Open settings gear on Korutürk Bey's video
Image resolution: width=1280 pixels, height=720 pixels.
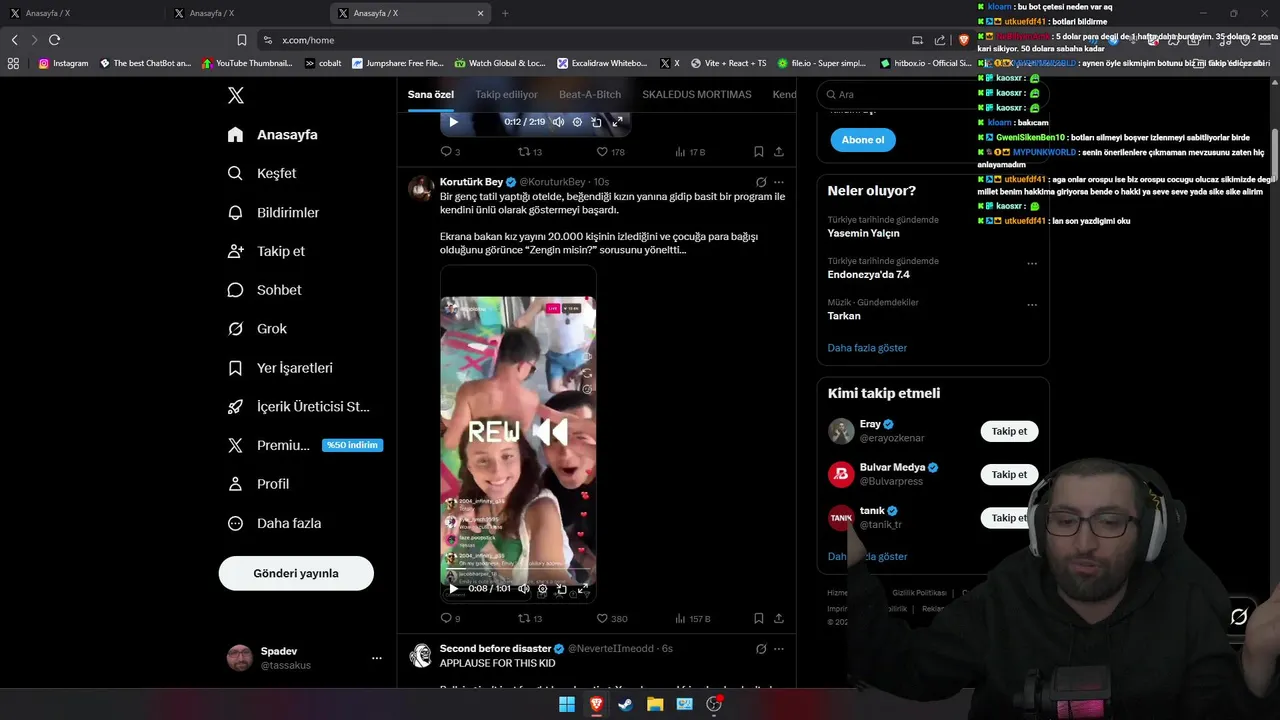pos(543,589)
